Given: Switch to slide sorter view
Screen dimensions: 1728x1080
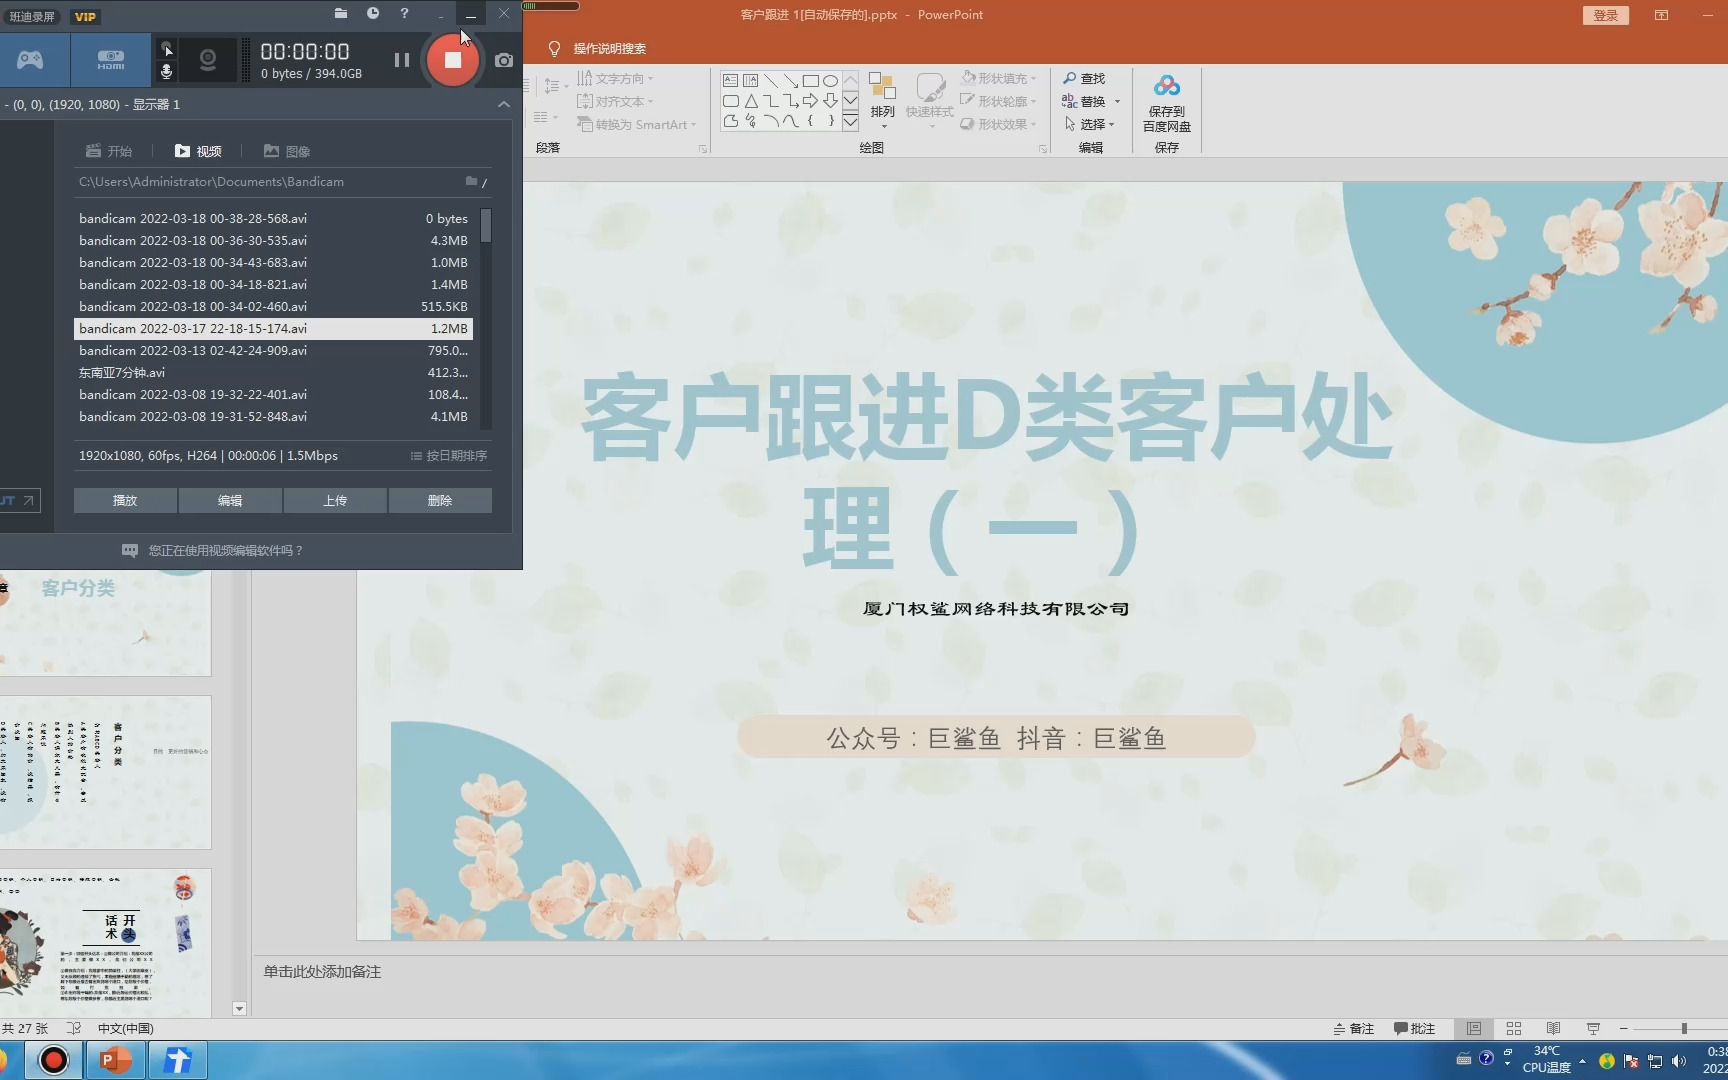Looking at the screenshot, I should click(x=1513, y=1029).
